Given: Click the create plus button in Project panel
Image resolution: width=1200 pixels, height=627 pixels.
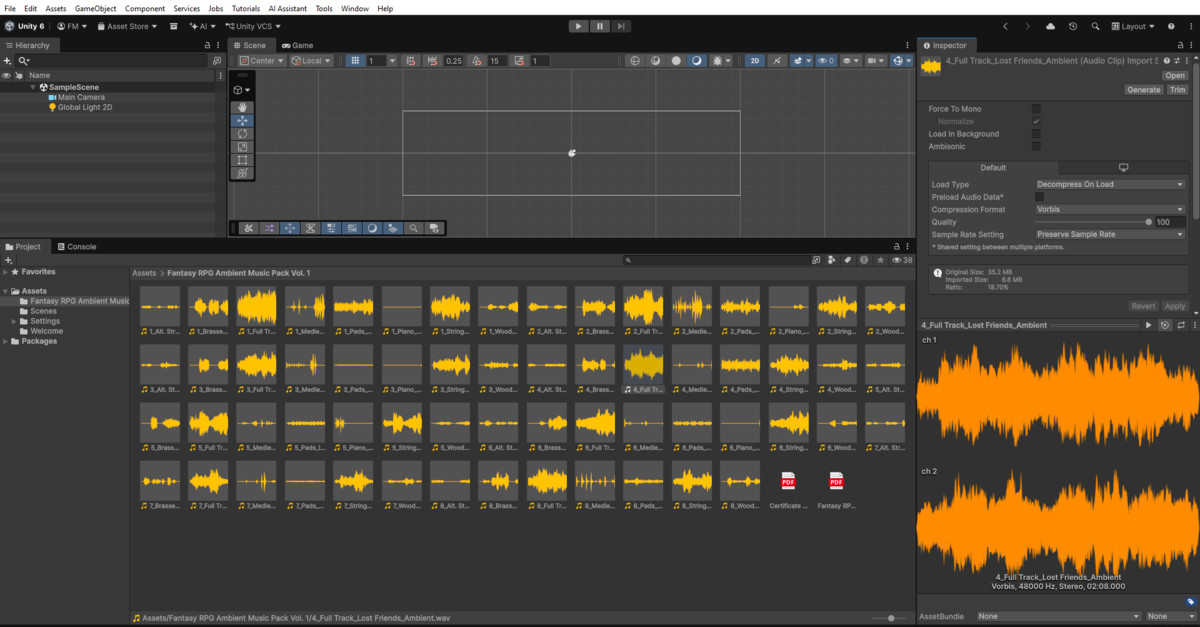Looking at the screenshot, I should 8,260.
